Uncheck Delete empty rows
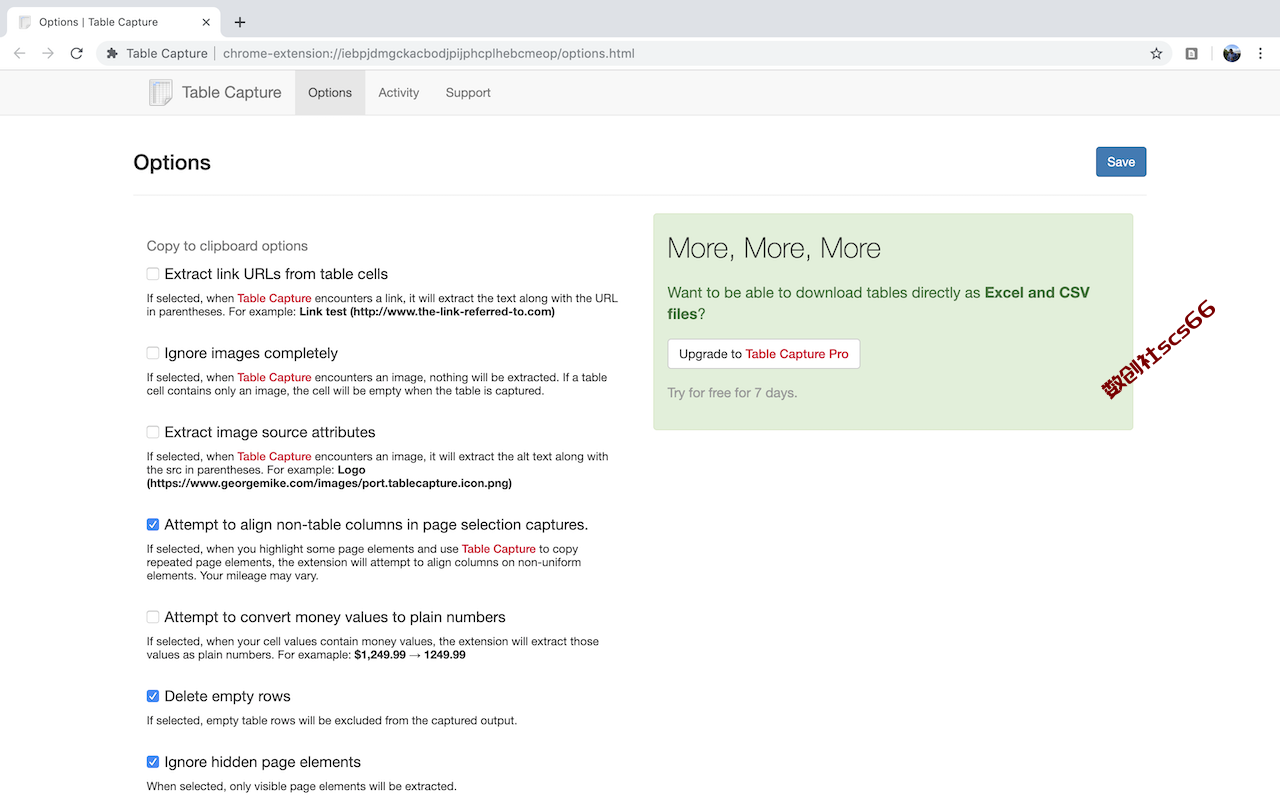 pos(153,696)
